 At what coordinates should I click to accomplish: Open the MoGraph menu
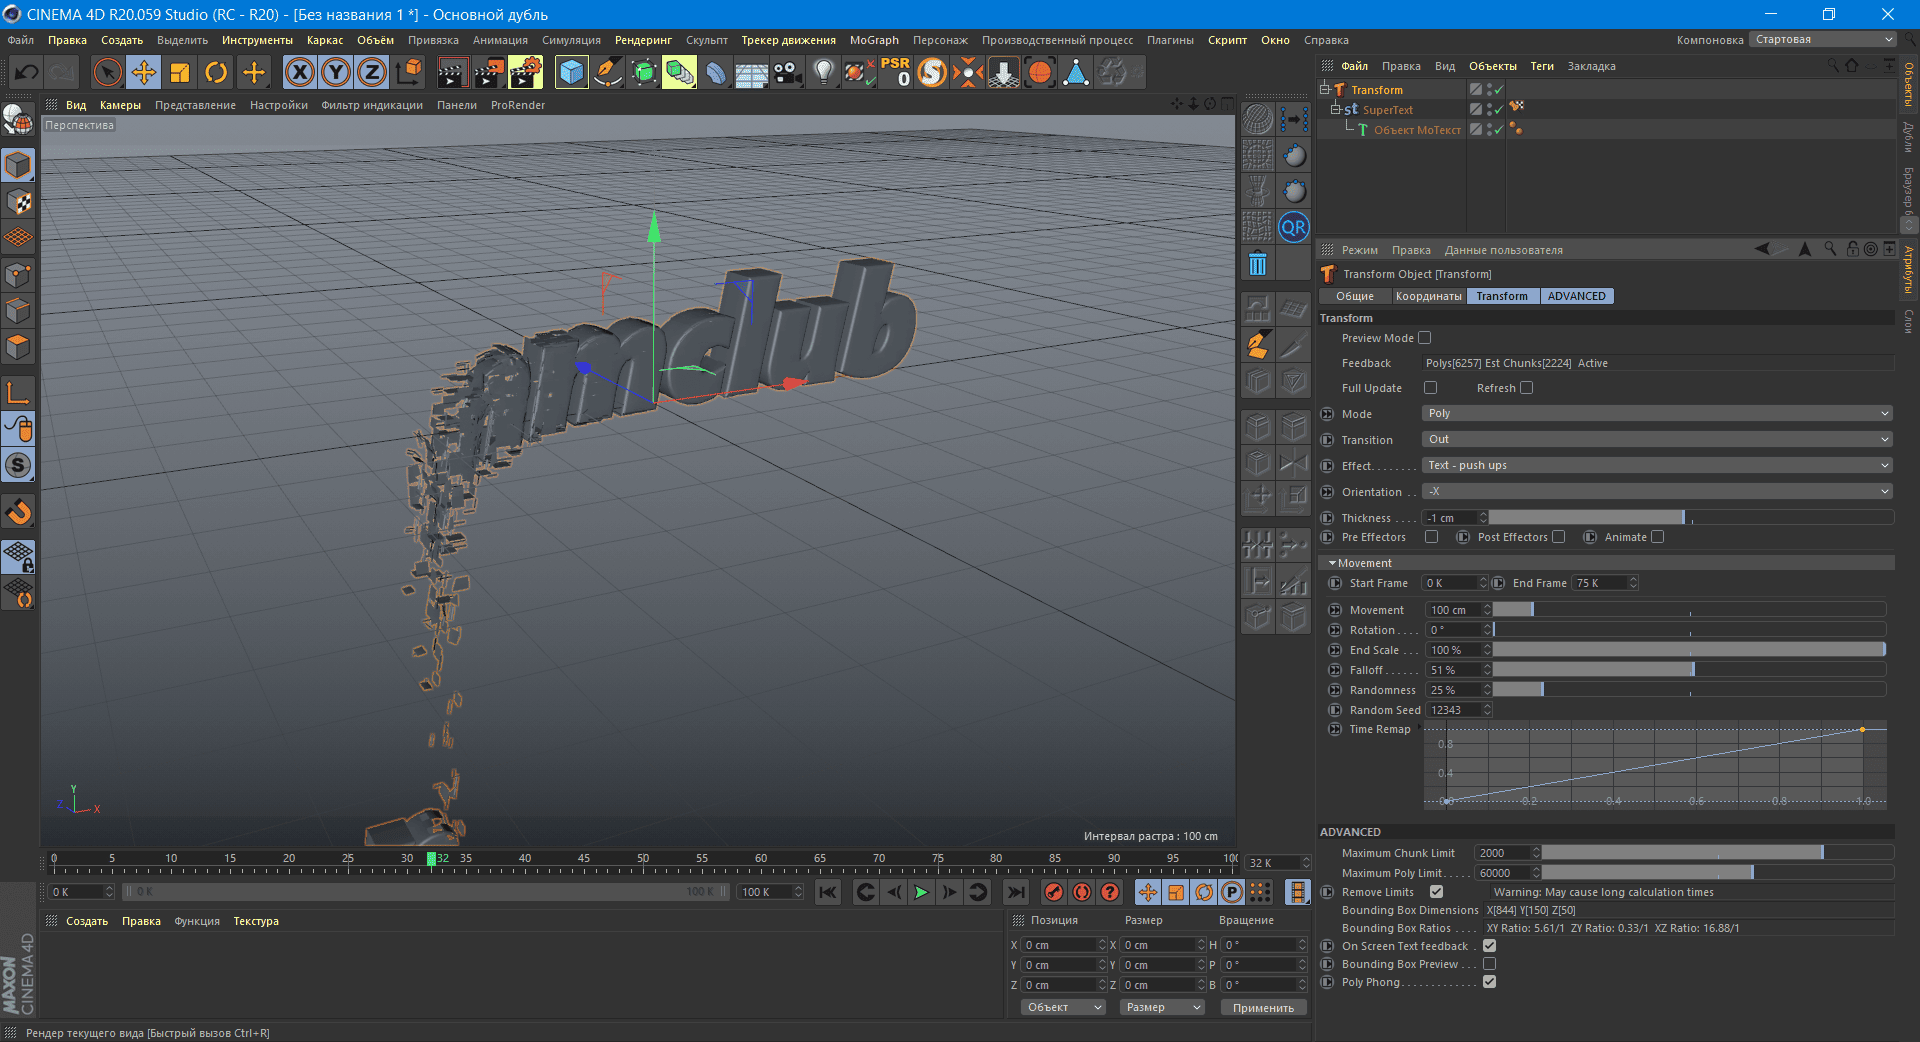(874, 40)
